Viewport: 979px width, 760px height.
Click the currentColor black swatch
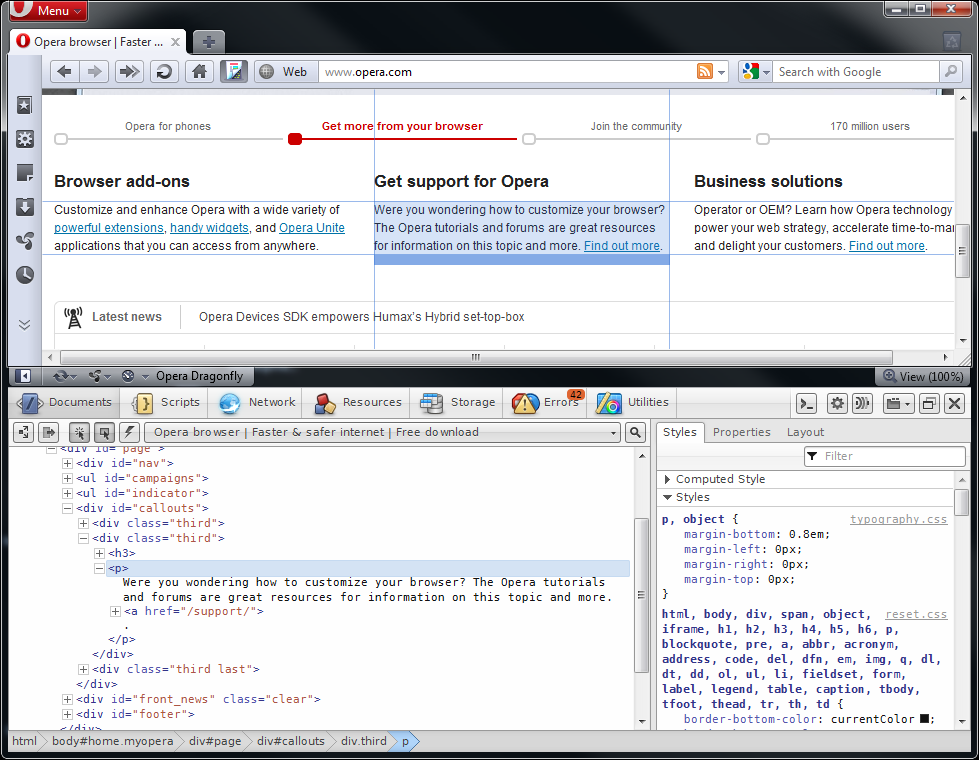click(x=925, y=719)
